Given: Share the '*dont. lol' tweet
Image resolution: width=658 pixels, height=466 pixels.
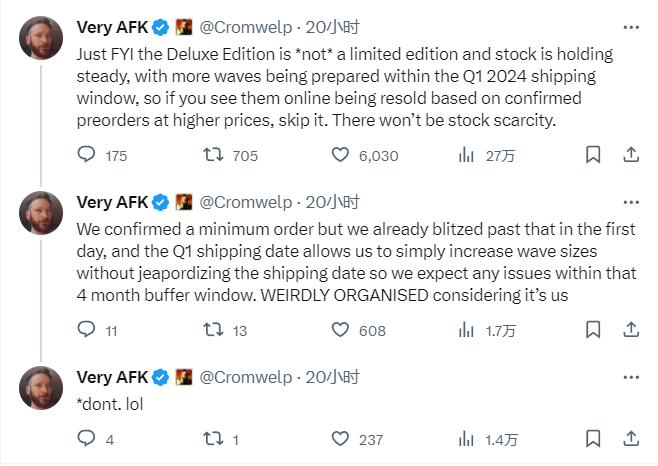Looking at the screenshot, I should tap(631, 439).
